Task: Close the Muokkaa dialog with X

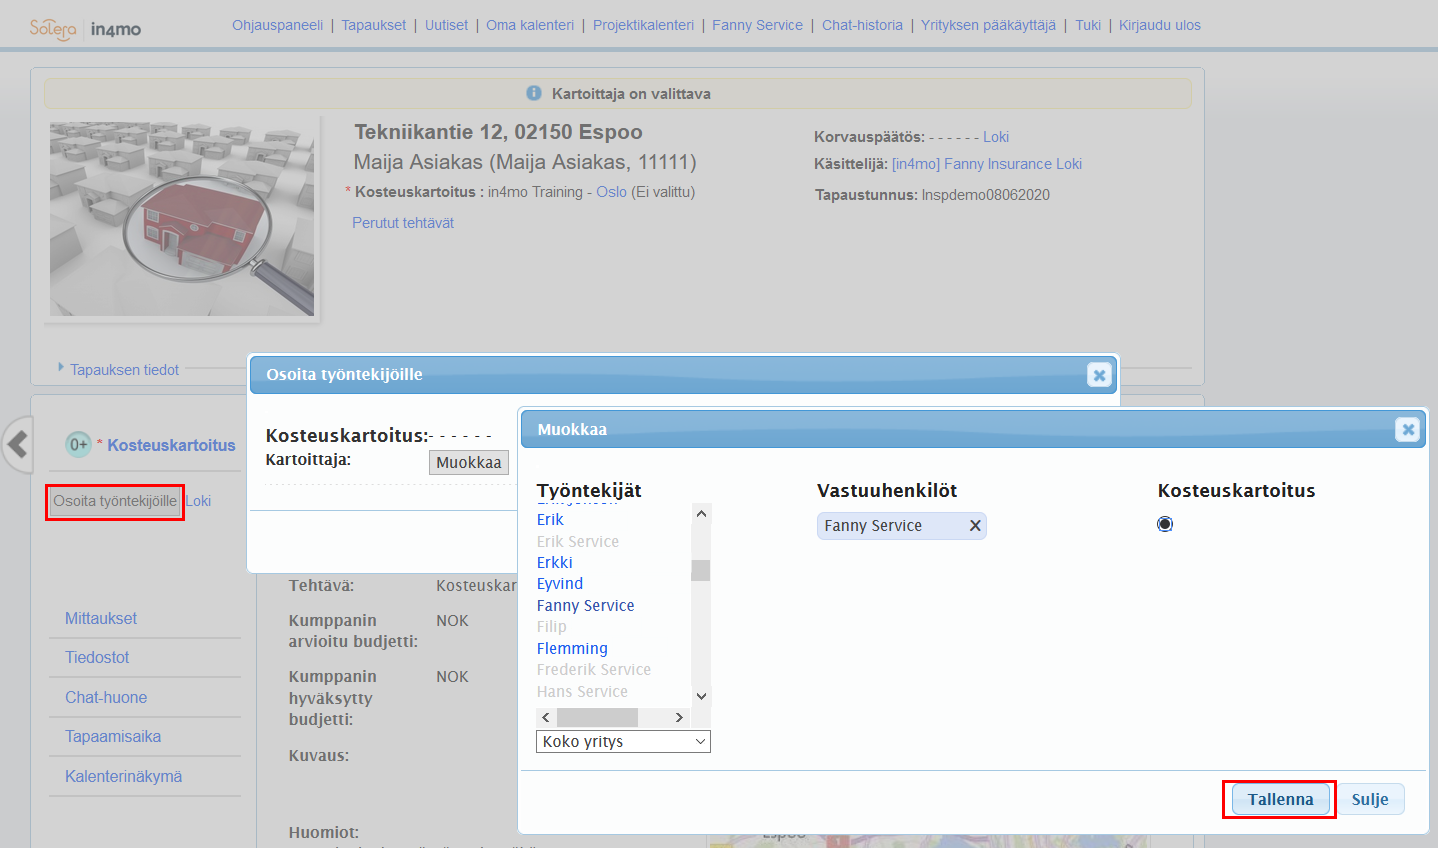Action: pos(1407,430)
